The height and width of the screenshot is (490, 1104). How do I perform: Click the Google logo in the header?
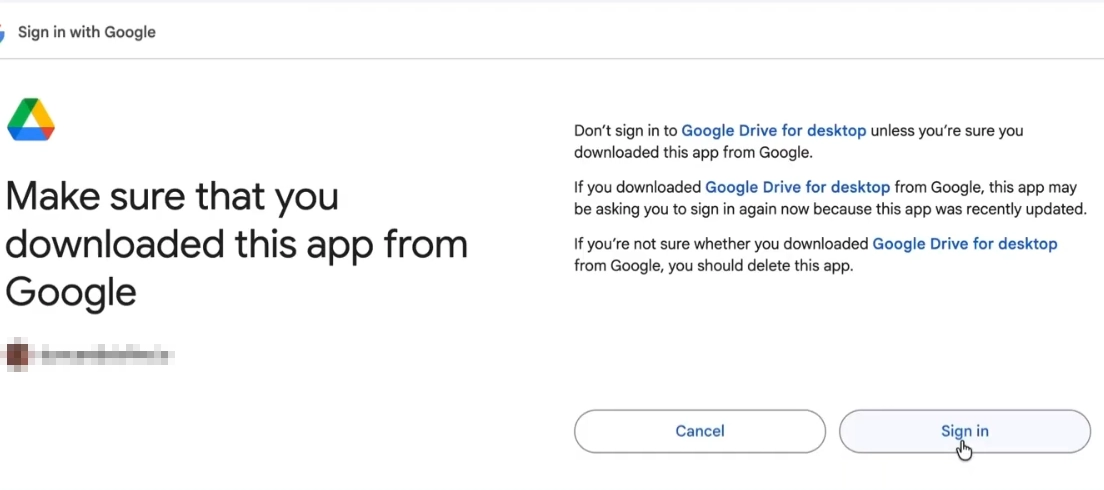pos(2,32)
